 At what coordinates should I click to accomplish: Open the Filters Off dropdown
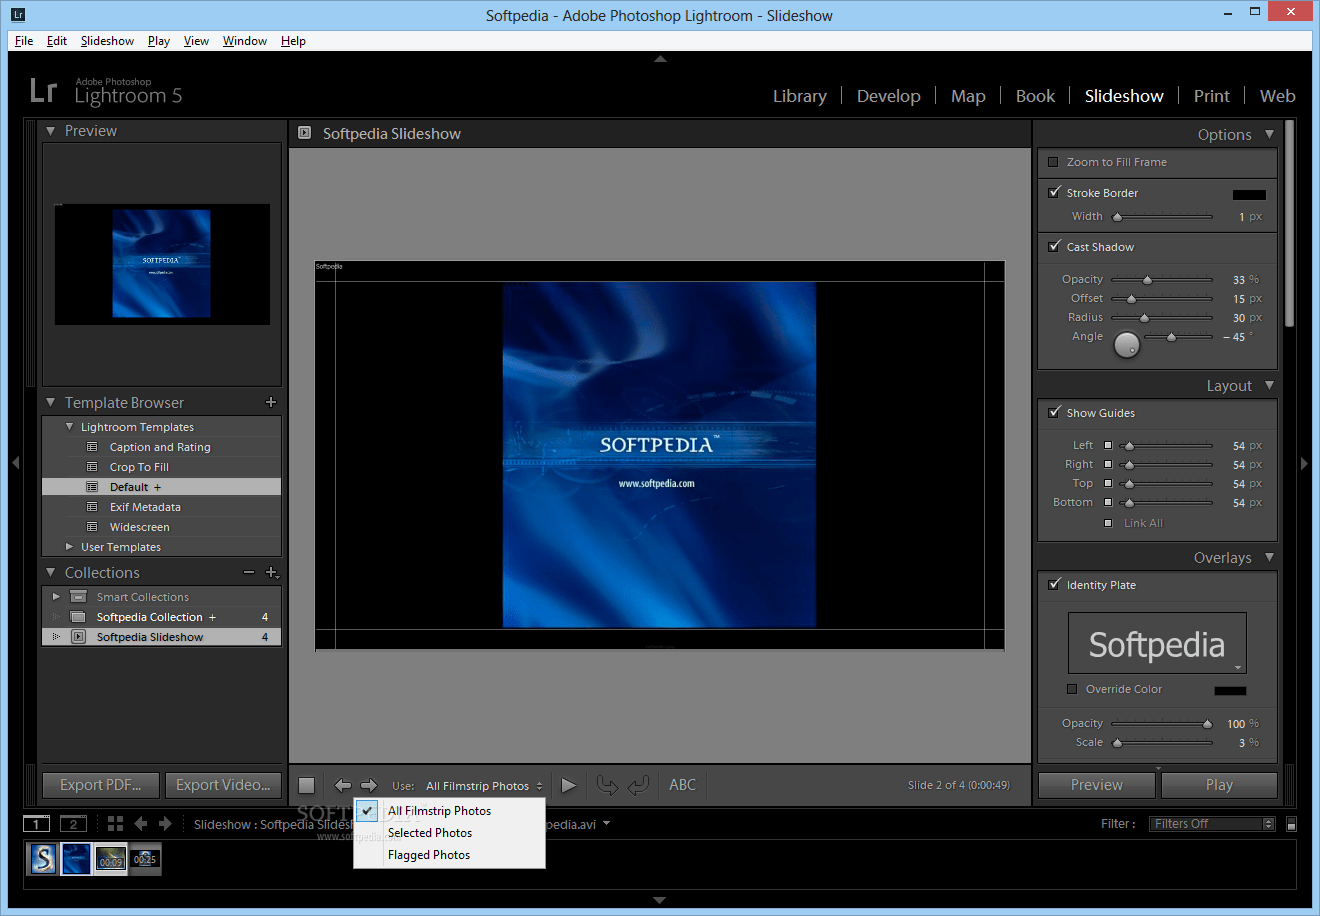1211,824
